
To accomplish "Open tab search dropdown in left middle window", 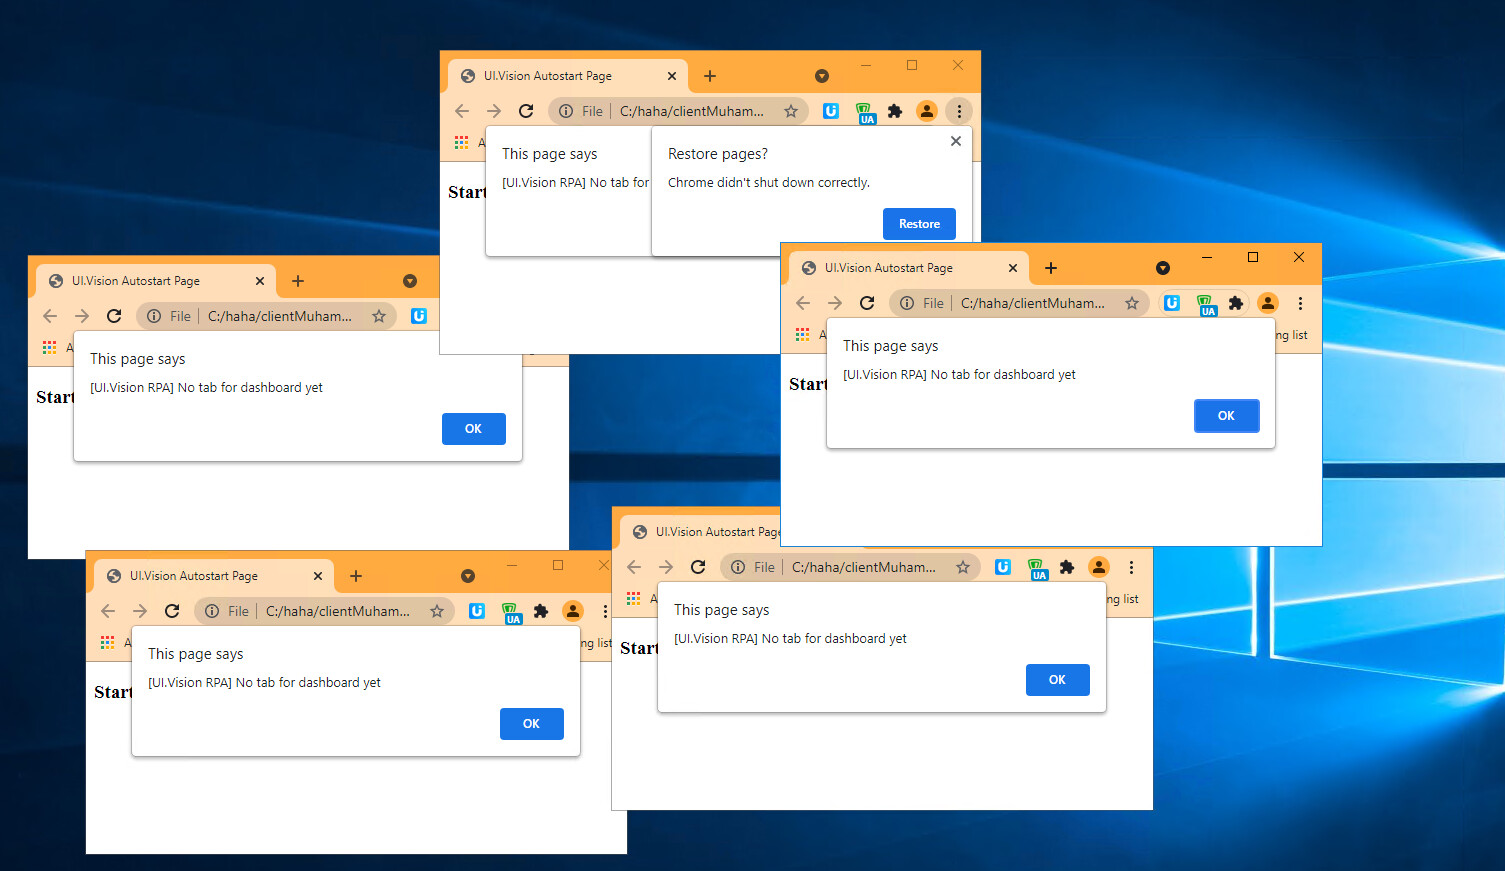I will pyautogui.click(x=410, y=281).
